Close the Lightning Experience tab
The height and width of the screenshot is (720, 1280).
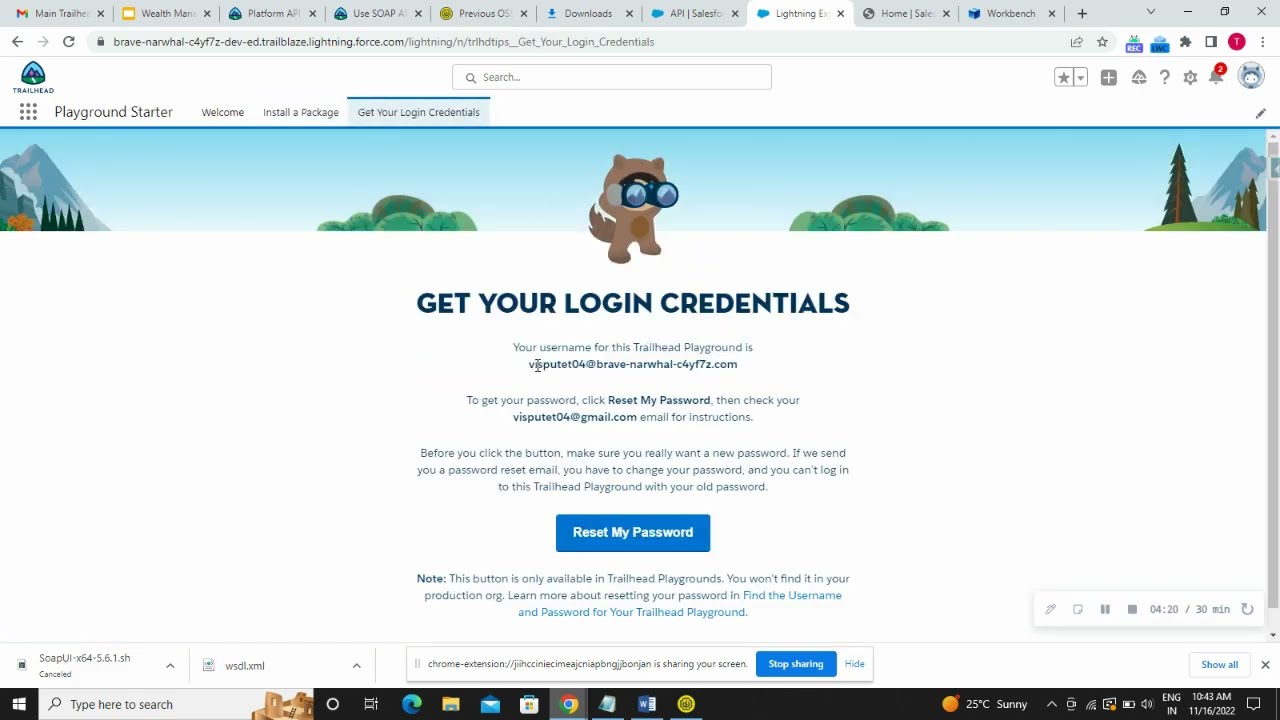point(840,14)
